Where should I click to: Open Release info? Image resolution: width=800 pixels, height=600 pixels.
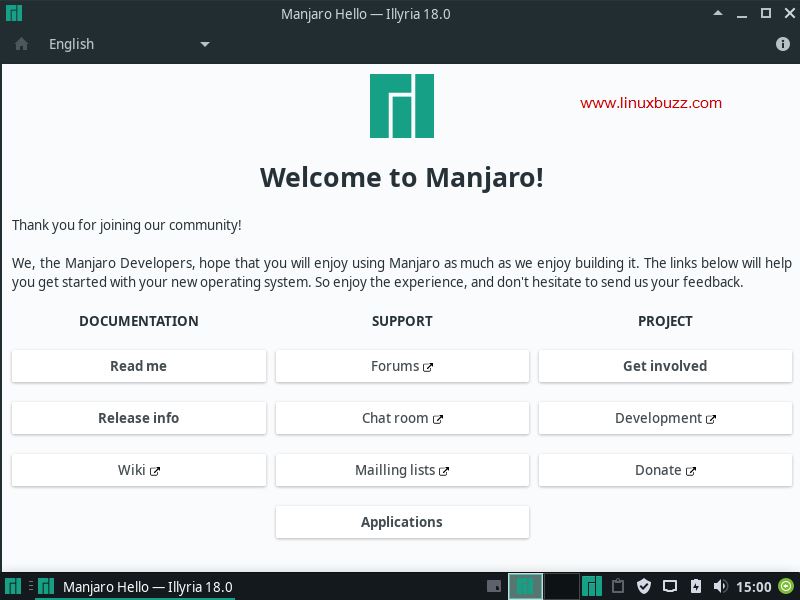click(139, 418)
